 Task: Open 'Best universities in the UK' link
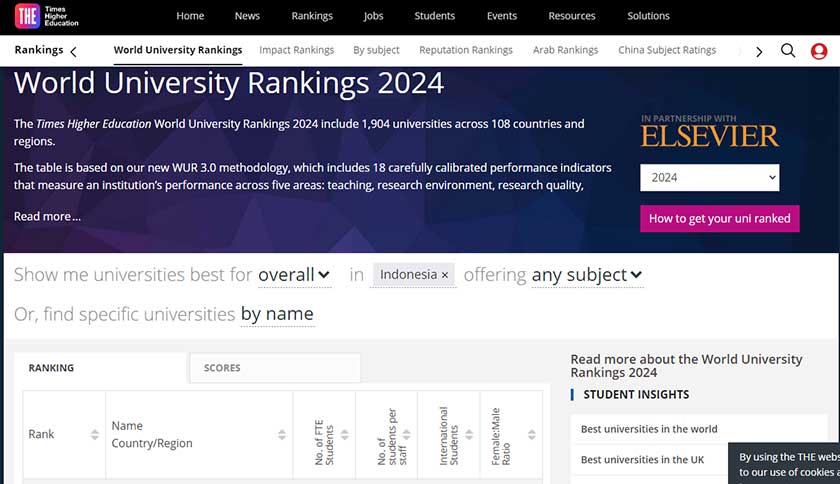click(x=642, y=460)
